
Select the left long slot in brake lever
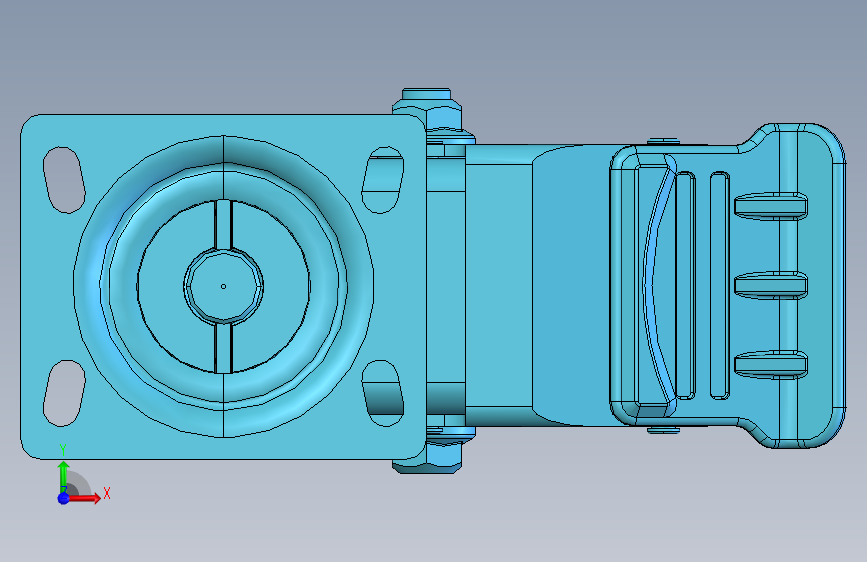[686, 285]
